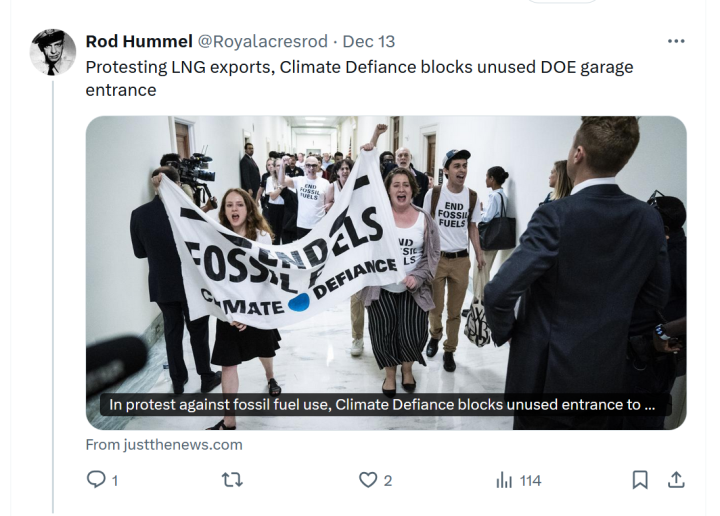Like the tweet with heart icon
The width and height of the screenshot is (720, 516).
point(368,480)
